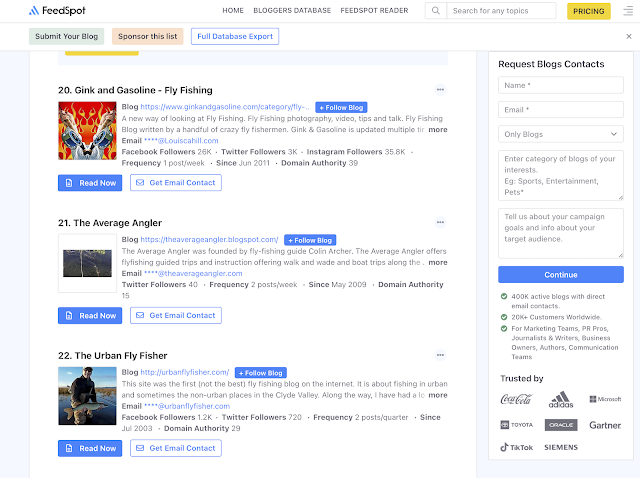The width and height of the screenshot is (640, 478).
Task: Open the hamburger menu icon
Action: [x=628, y=11]
